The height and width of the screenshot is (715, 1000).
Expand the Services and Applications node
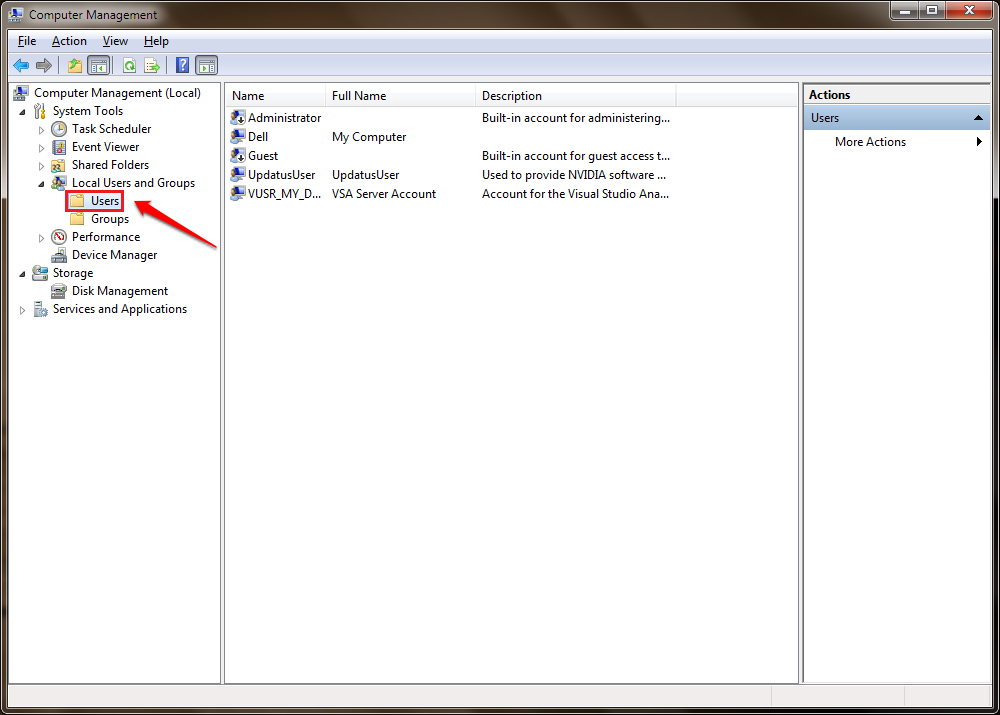click(23, 310)
